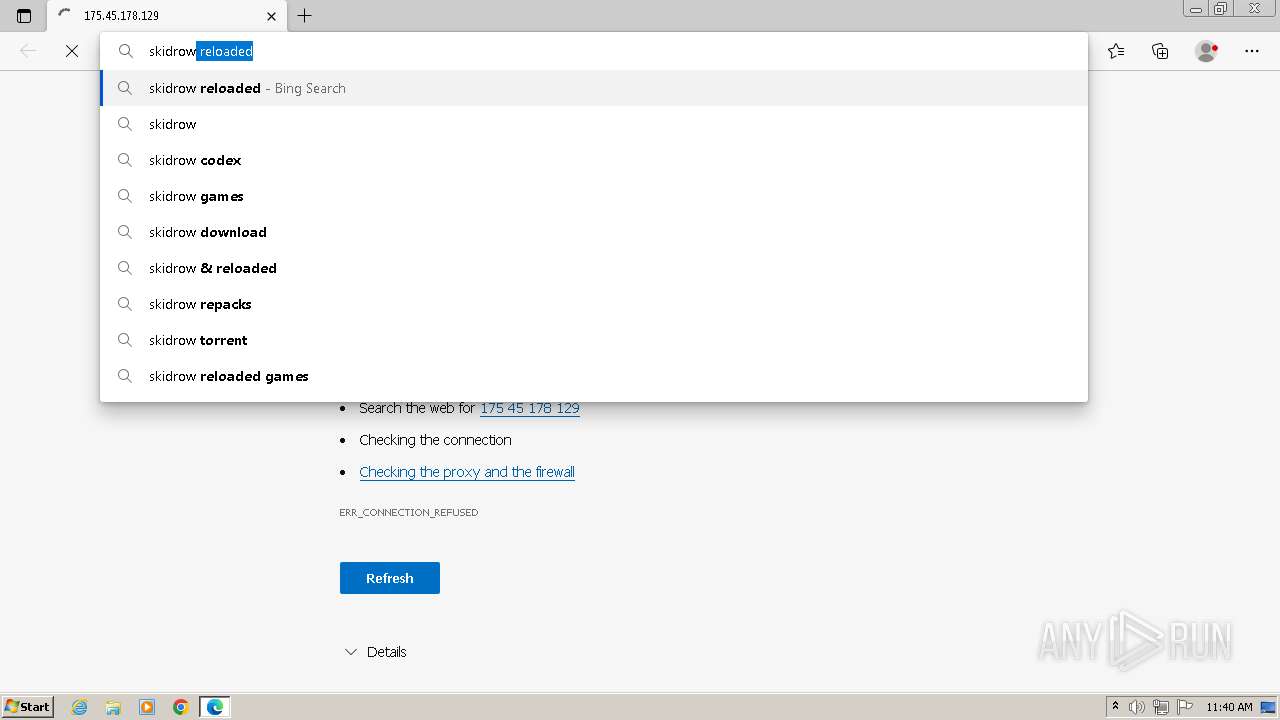Click the 11:40 AM taskbar clock

click(x=1229, y=707)
